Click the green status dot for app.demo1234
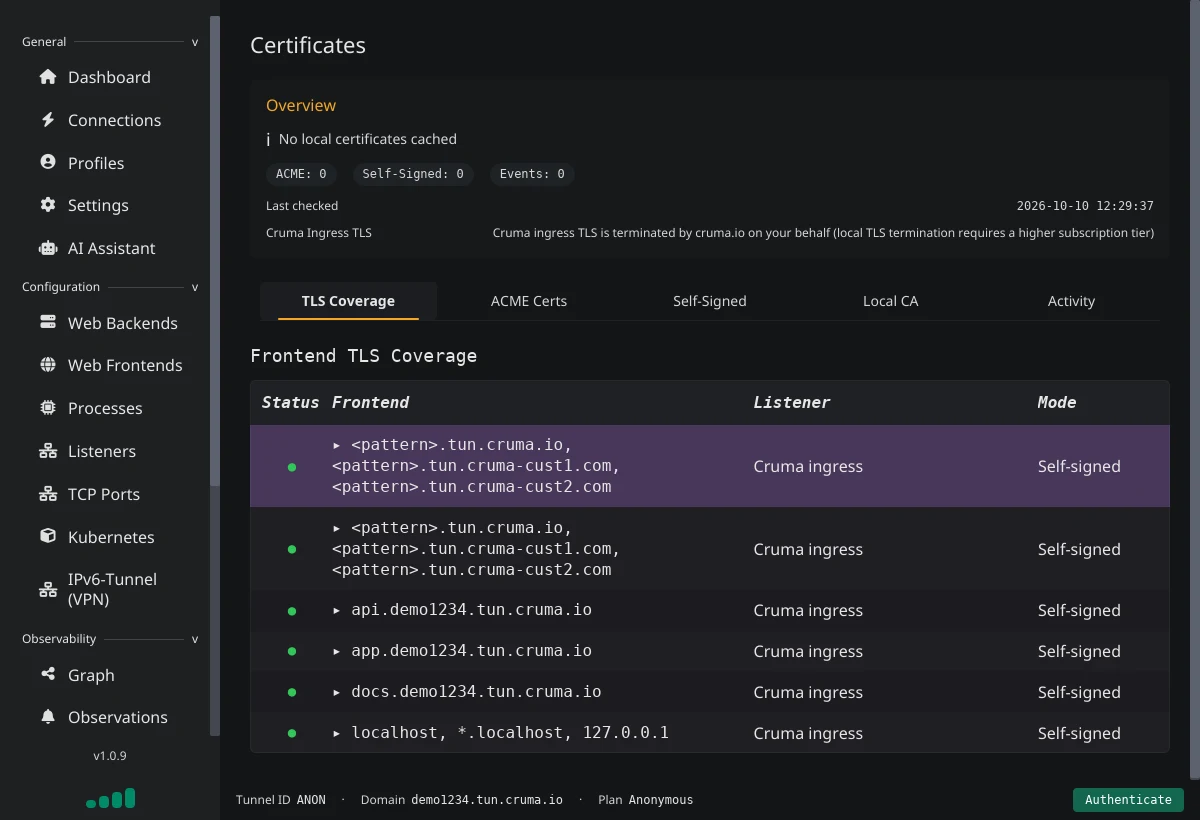The height and width of the screenshot is (820, 1200). pyautogui.click(x=292, y=651)
